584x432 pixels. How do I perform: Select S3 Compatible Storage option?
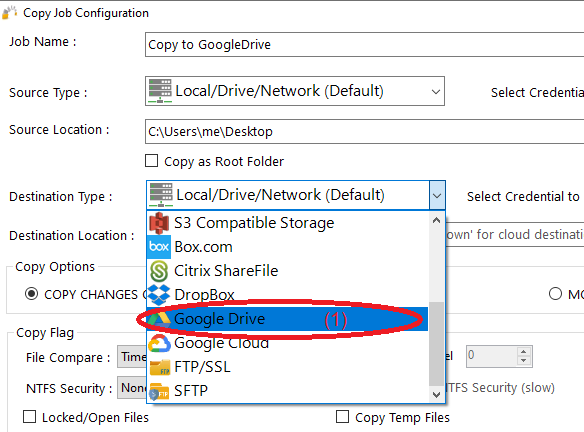pos(288,223)
